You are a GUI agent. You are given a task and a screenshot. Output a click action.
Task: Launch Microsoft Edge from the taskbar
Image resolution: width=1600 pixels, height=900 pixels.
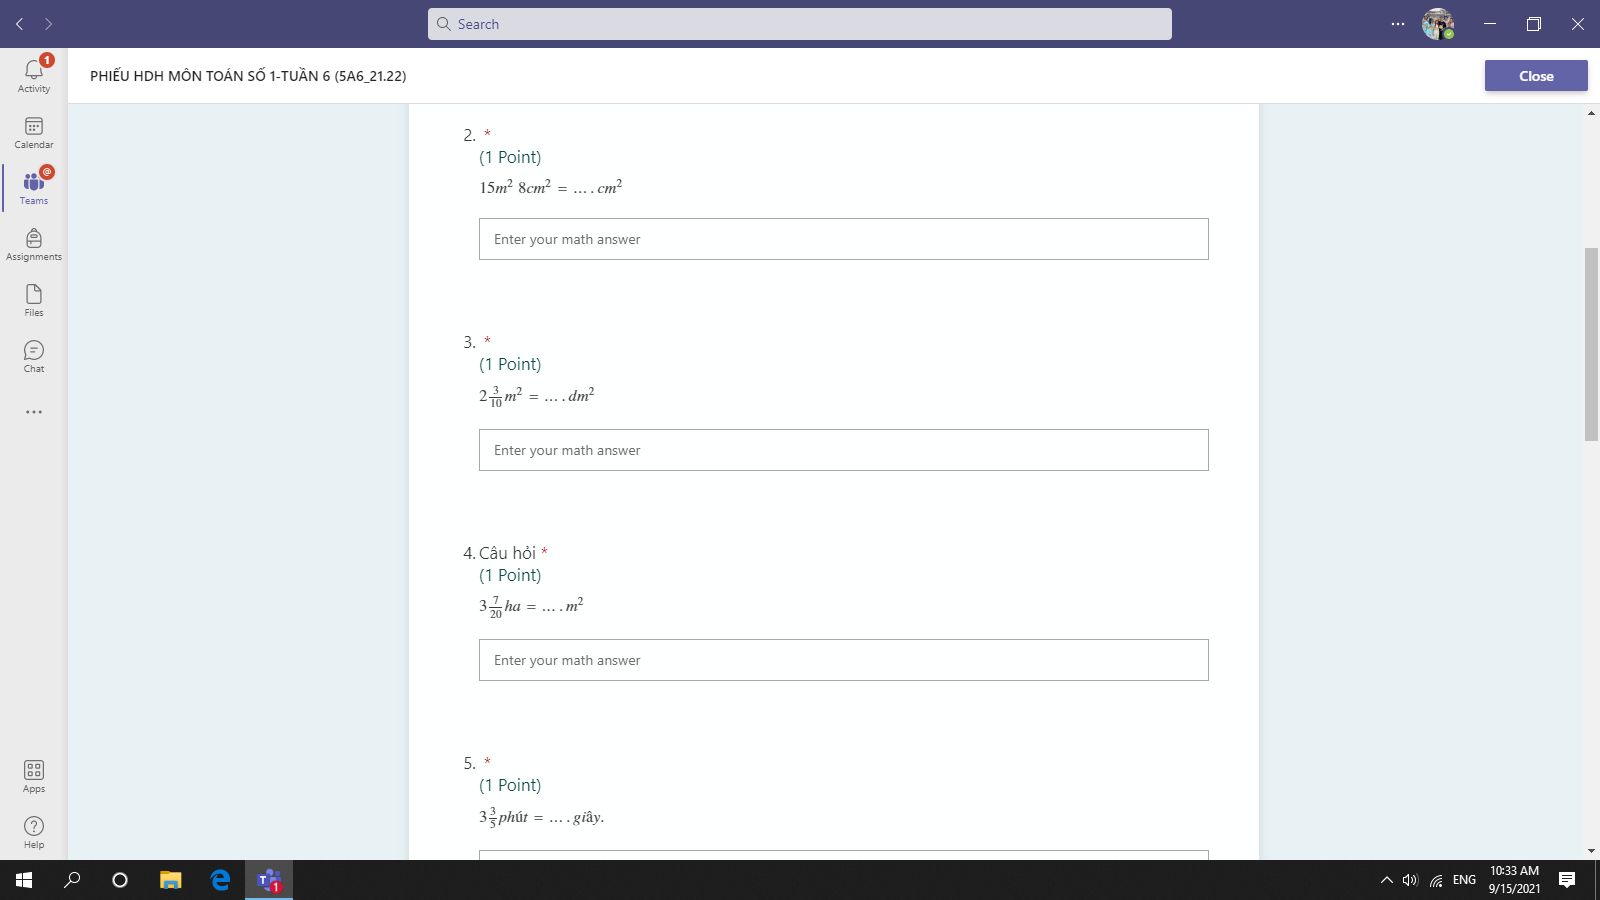pos(220,880)
